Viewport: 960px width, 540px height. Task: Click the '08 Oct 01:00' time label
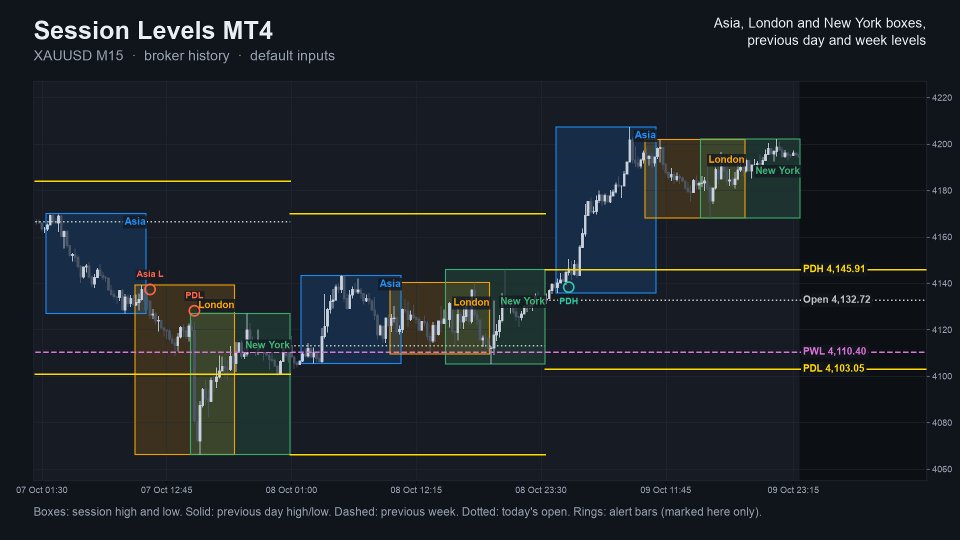291,490
